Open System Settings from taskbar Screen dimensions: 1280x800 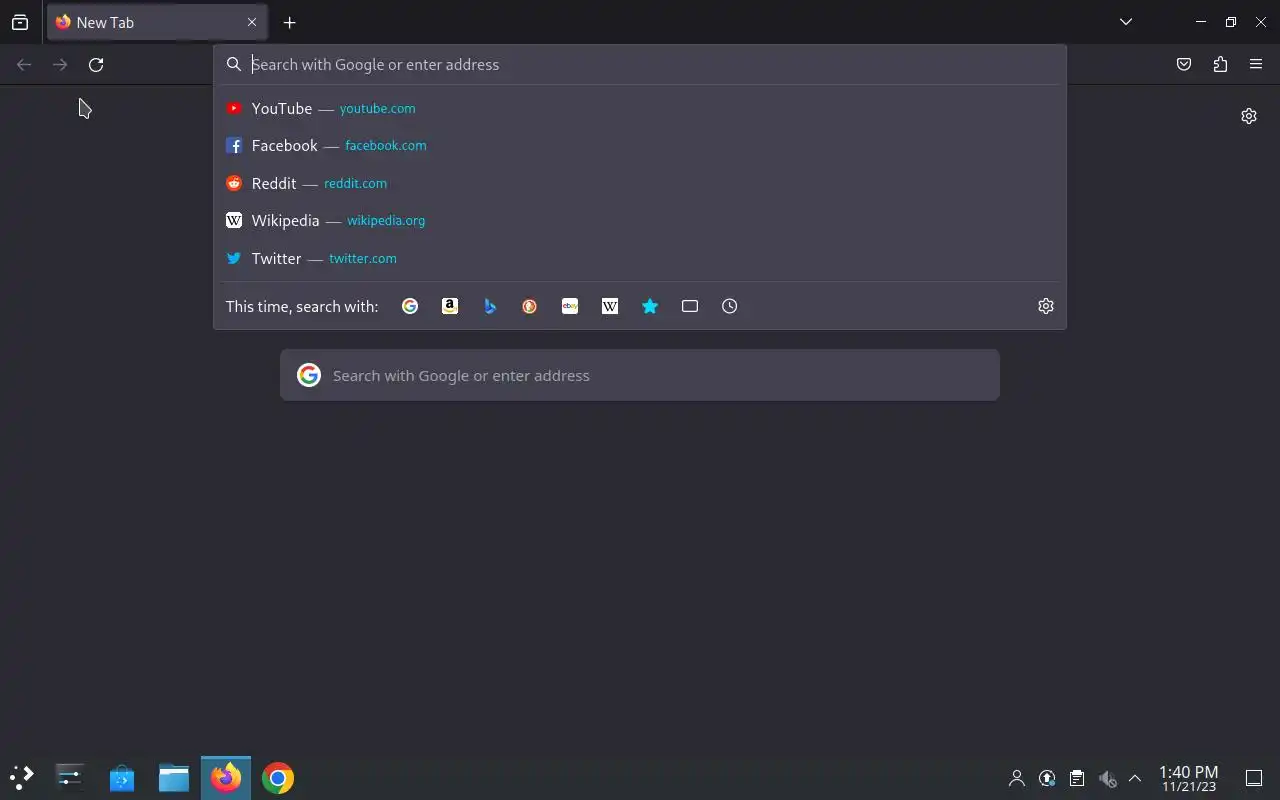pyautogui.click(x=70, y=777)
